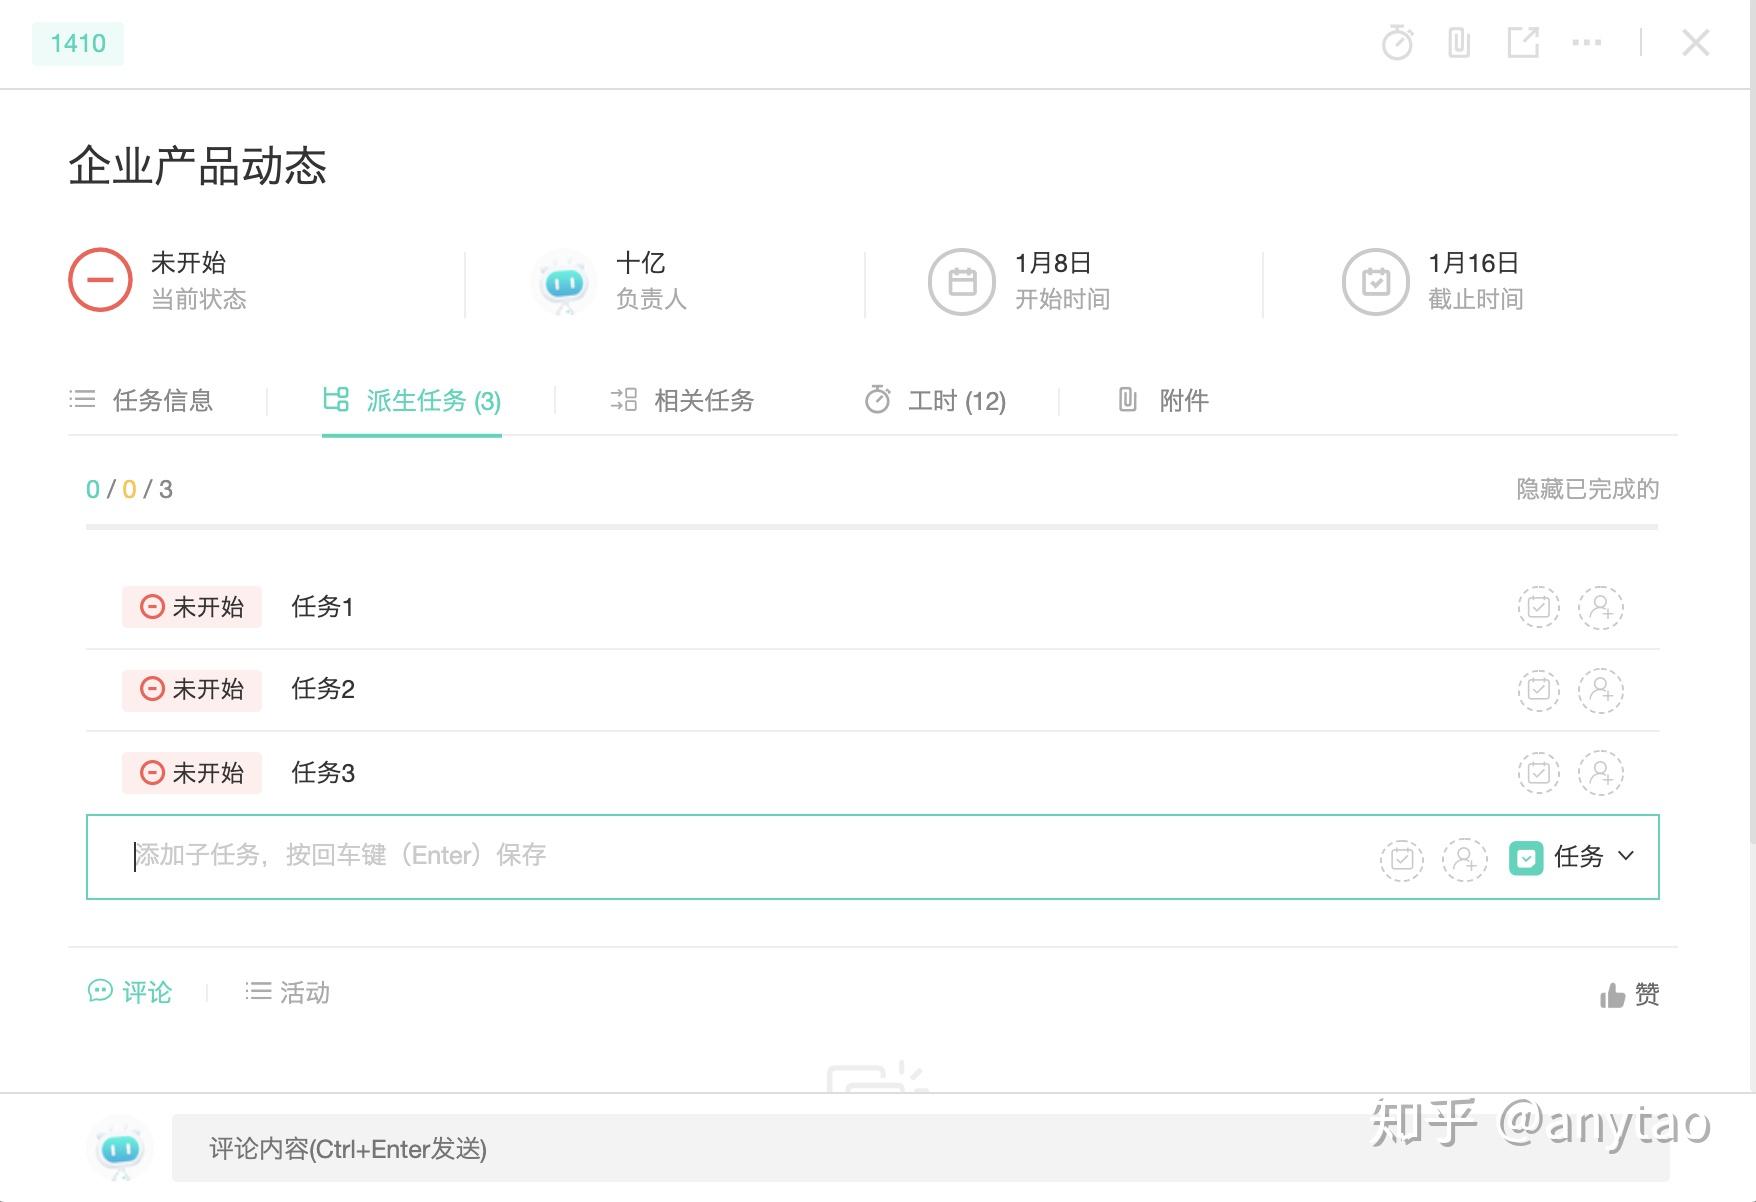Open the more options ellipsis menu
This screenshot has height=1202, width=1756.
1587,43
